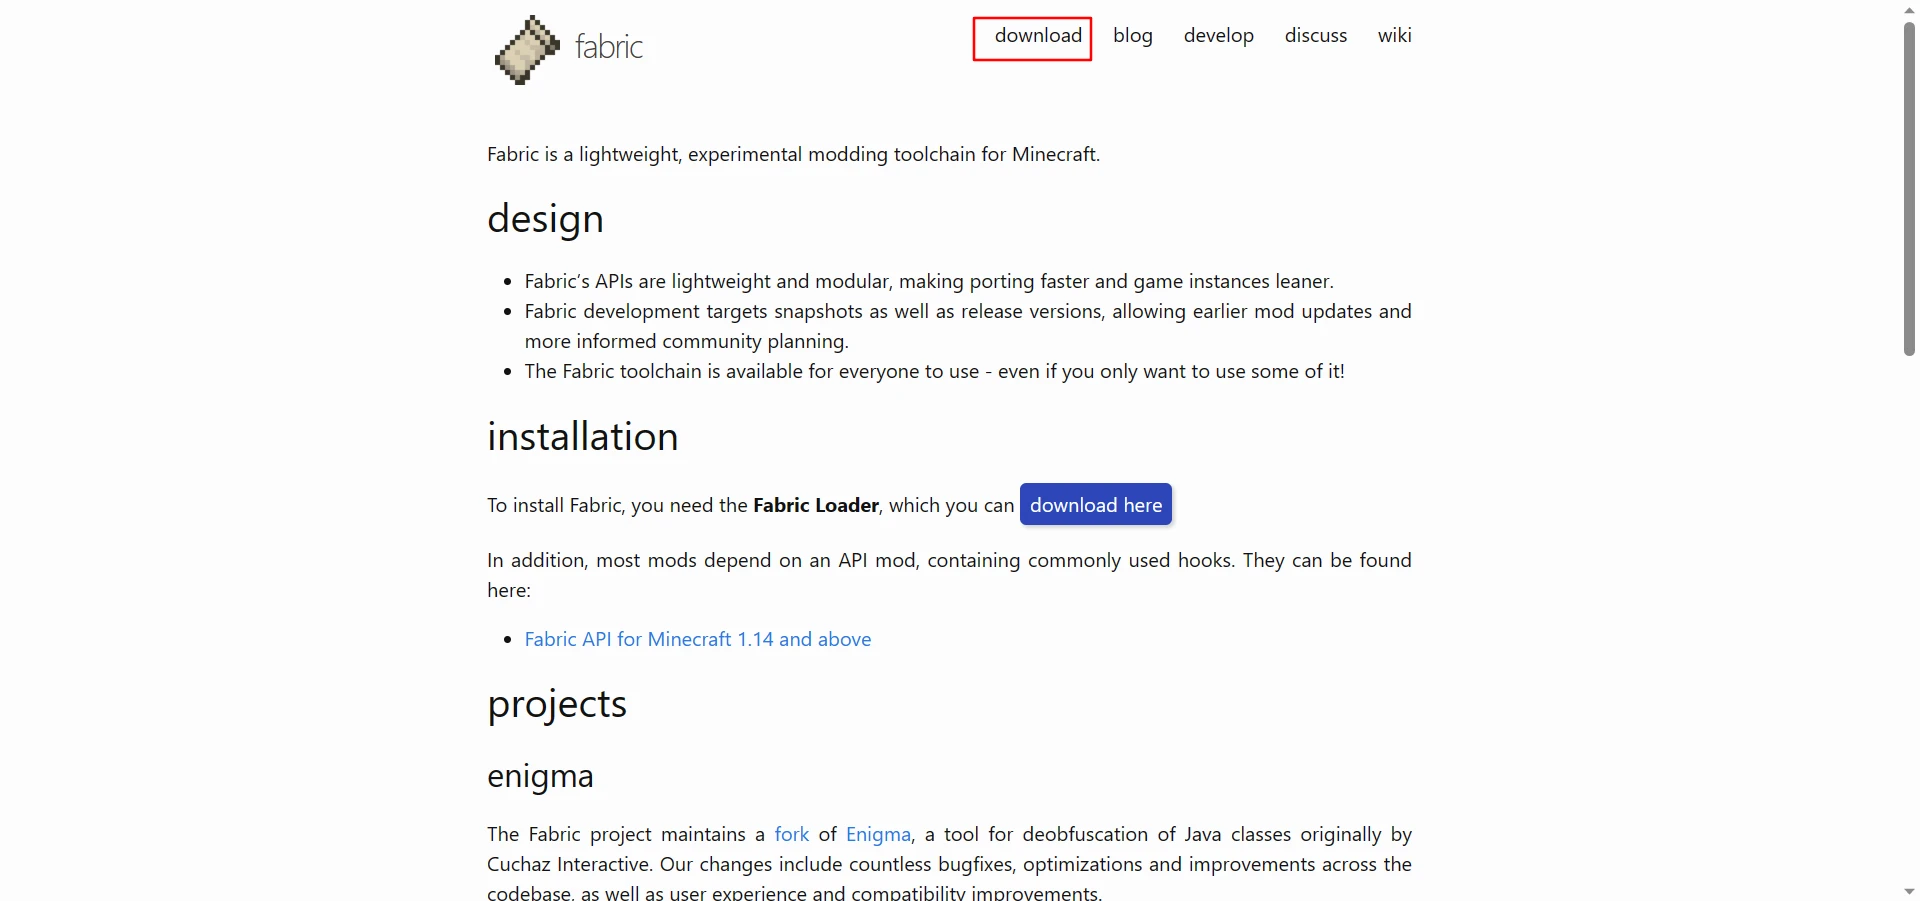
Task: Click the blue download here button
Action: coord(1096,505)
